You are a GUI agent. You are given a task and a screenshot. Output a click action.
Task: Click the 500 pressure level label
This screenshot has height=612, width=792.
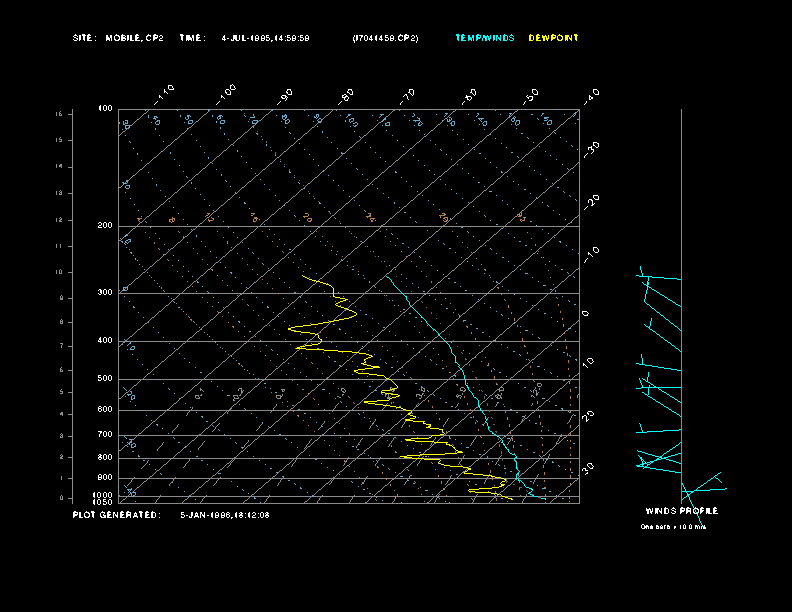(105, 378)
